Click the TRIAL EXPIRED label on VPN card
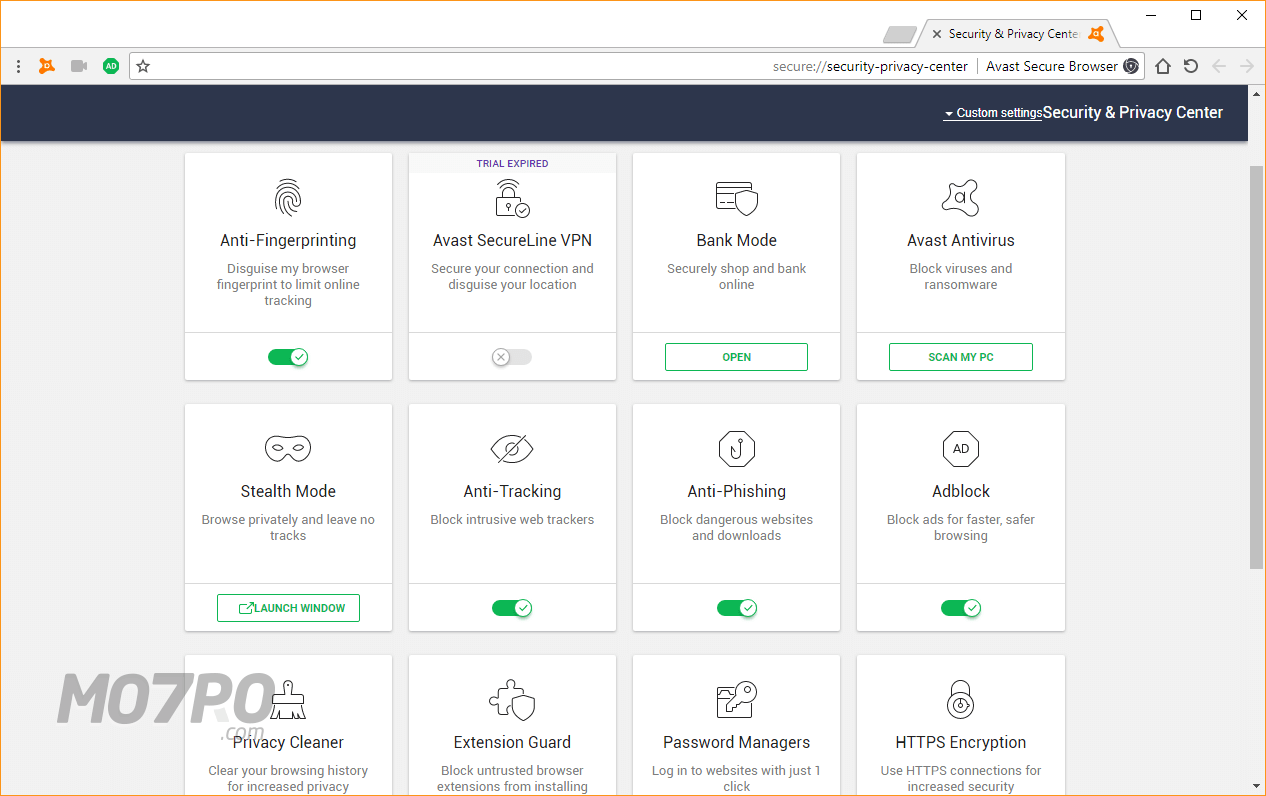This screenshot has height=796, width=1266. [x=512, y=164]
